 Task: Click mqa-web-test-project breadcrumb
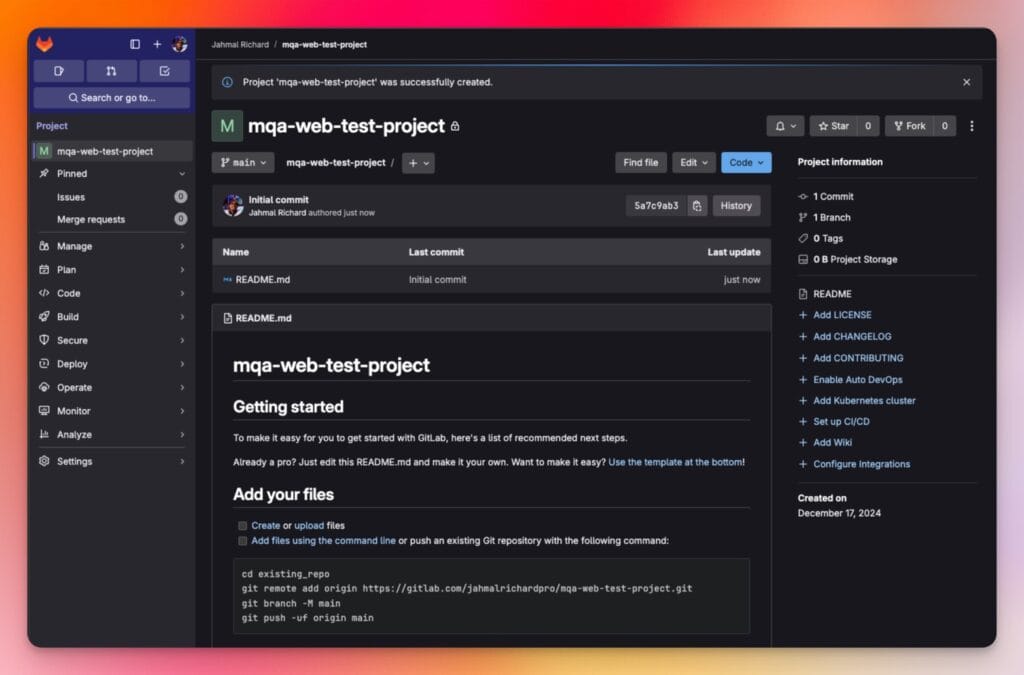pyautogui.click(x=324, y=44)
